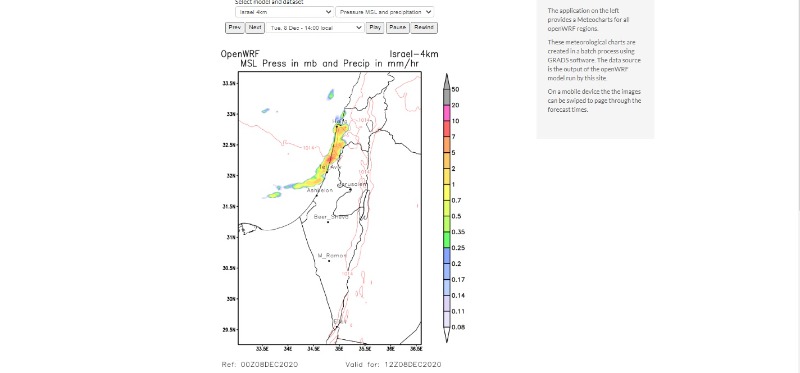Screen dimensions: 800x373
Task: Click the Jerusalem marker on the map
Action: pos(350,189)
